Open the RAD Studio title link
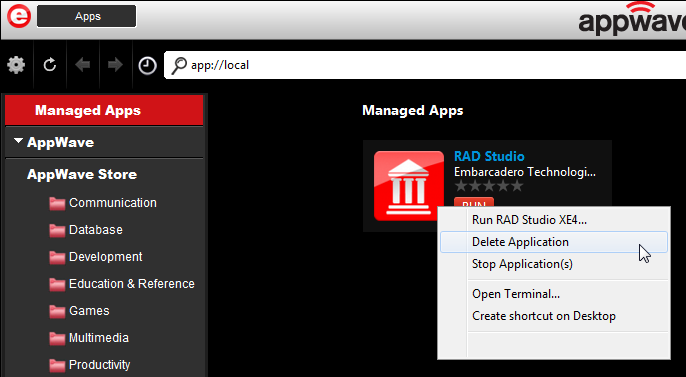 pyautogui.click(x=489, y=156)
